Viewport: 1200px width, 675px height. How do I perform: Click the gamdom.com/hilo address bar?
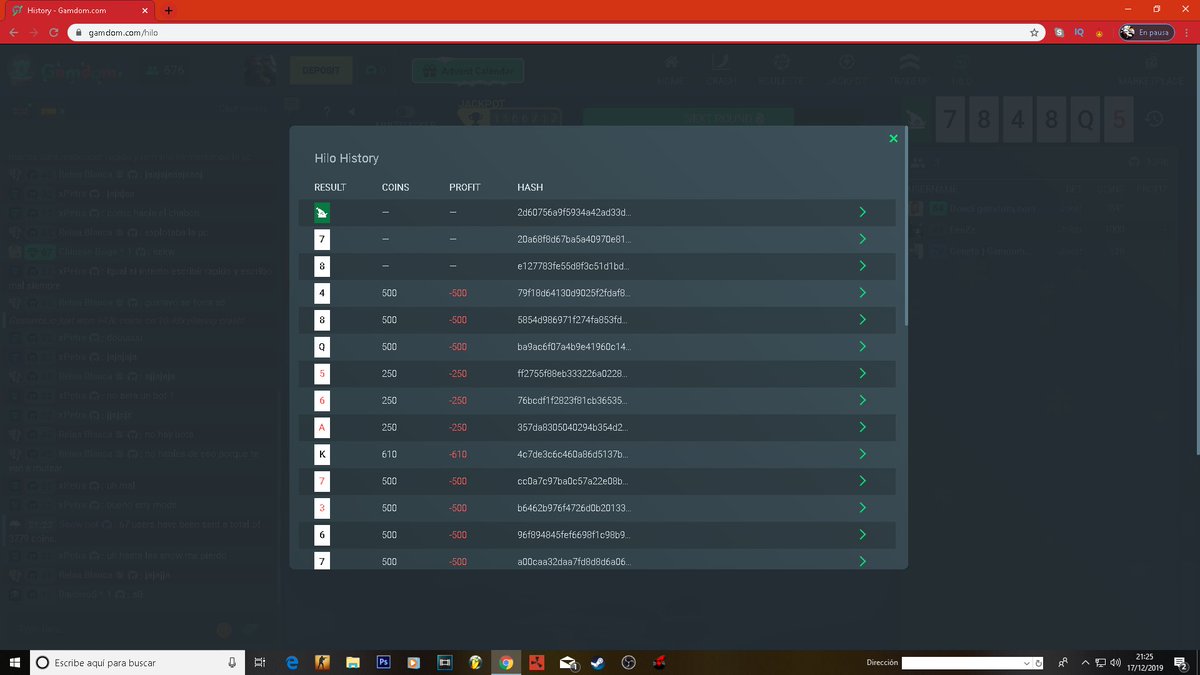(555, 32)
